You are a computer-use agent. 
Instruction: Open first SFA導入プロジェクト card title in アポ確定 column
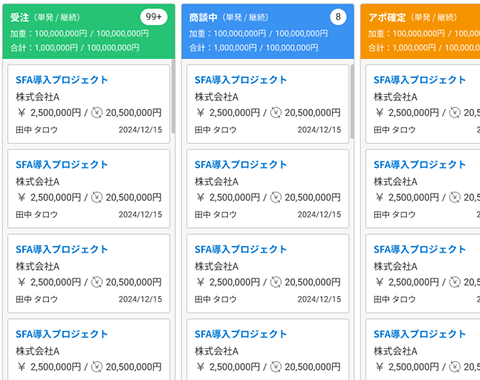click(x=420, y=80)
